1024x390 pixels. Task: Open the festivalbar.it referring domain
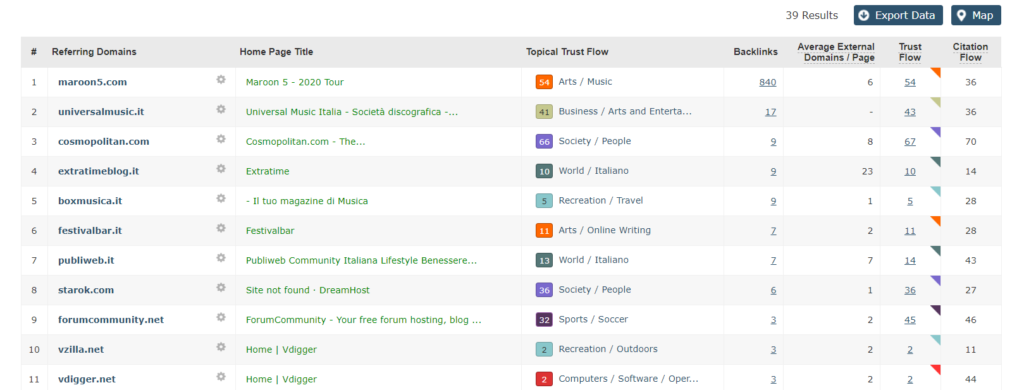tap(89, 231)
